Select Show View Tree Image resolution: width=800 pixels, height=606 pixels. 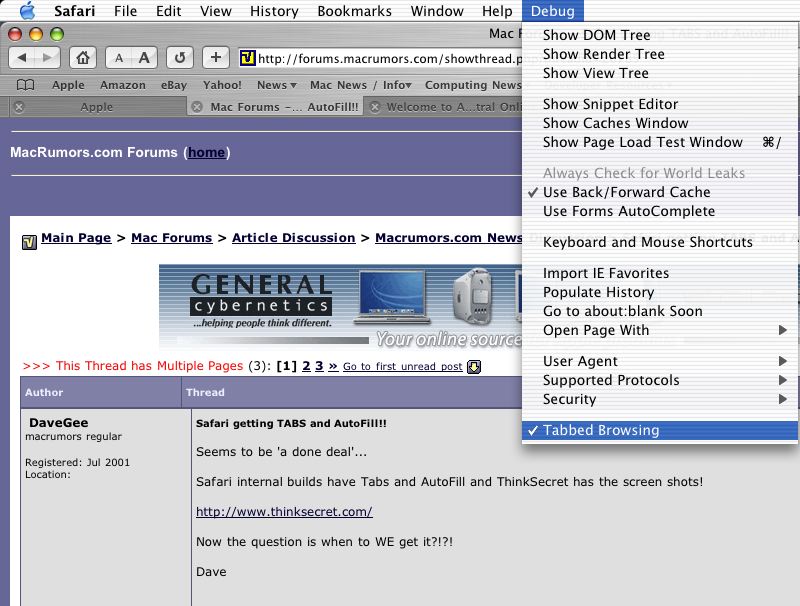[x=660, y=73]
